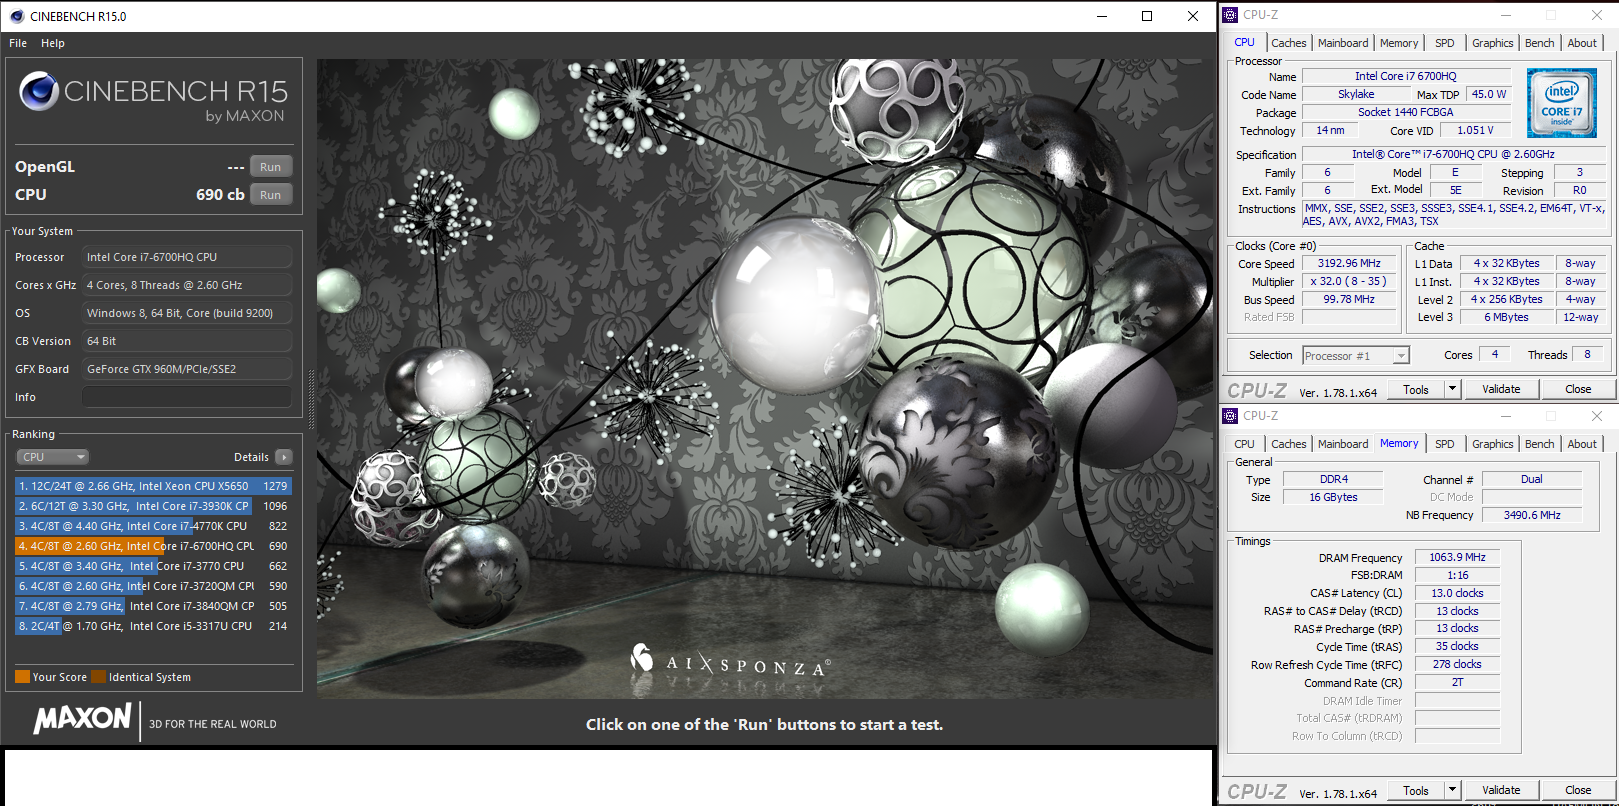Click the DRAM Frequency value 1063.9 MHz
Viewport: 1620px width, 806px height.
(x=1457, y=558)
